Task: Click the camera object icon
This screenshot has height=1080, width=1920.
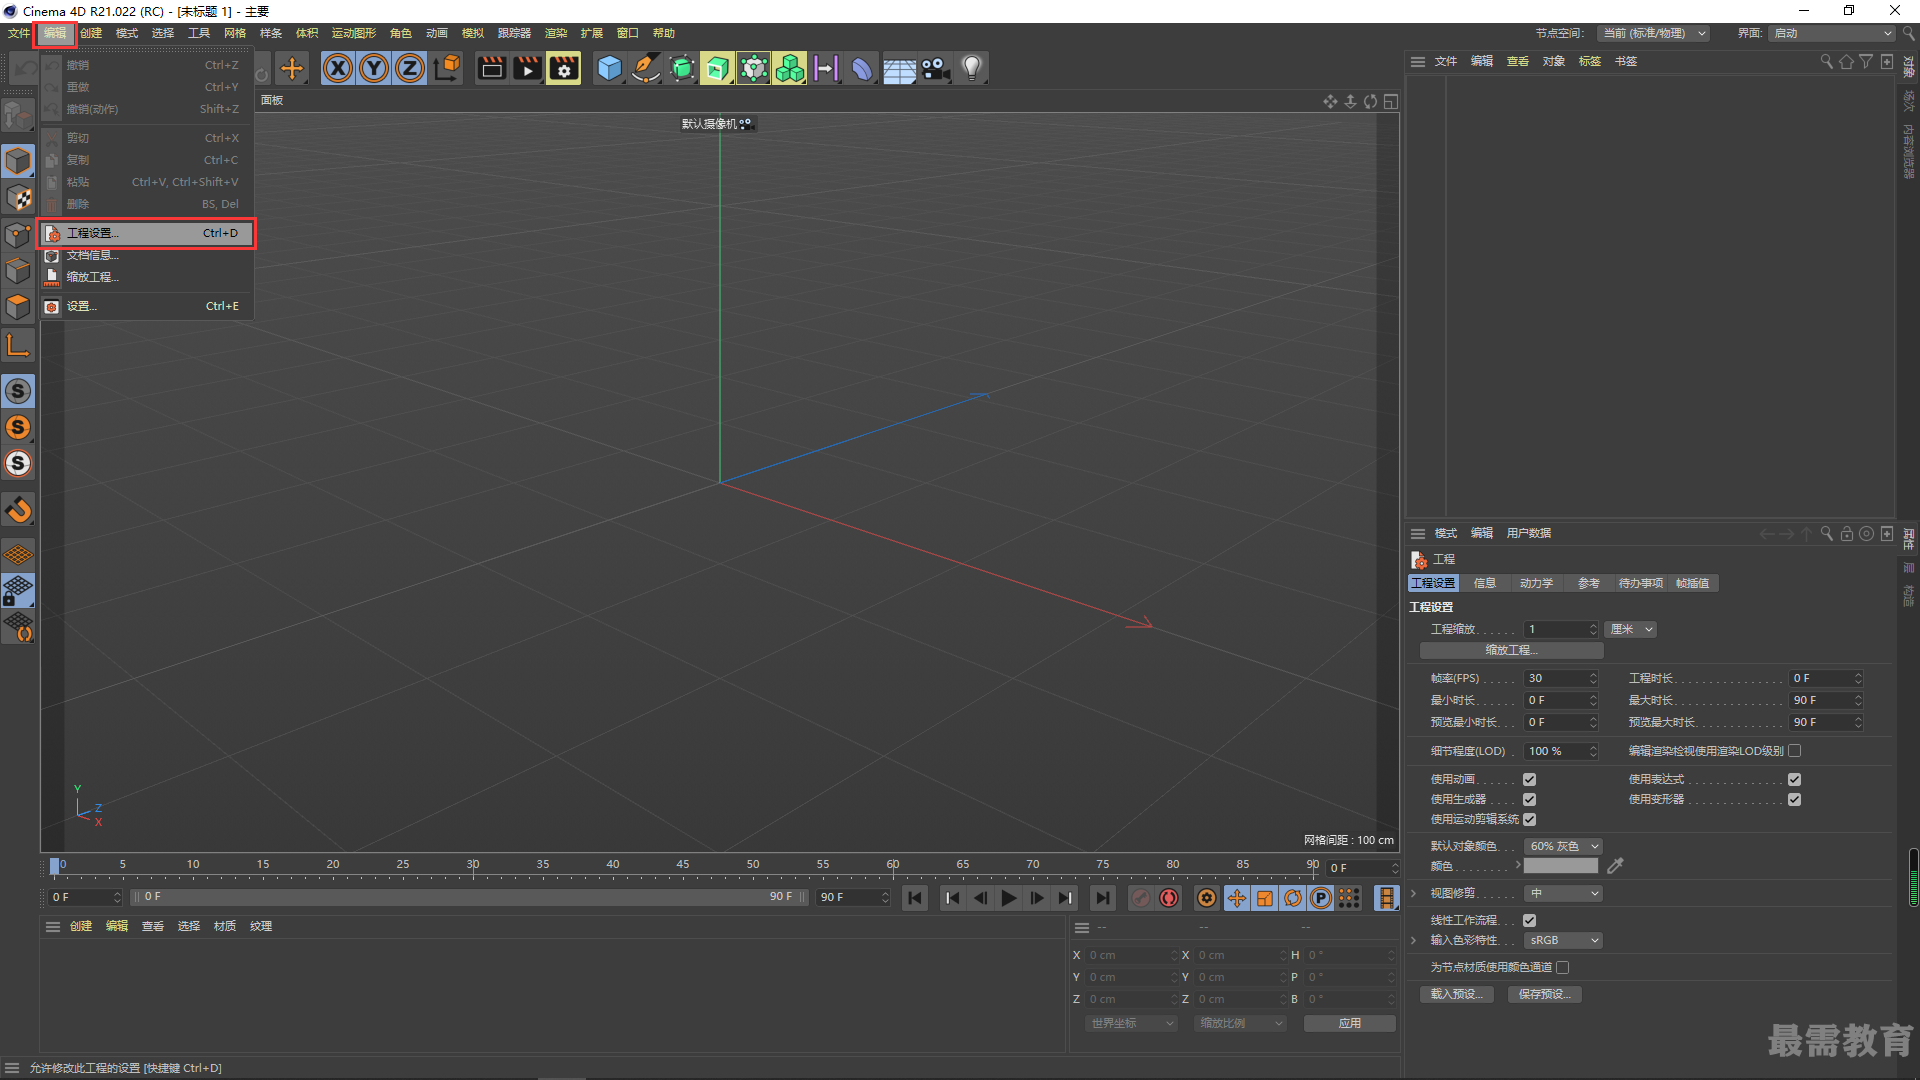Action: [935, 68]
